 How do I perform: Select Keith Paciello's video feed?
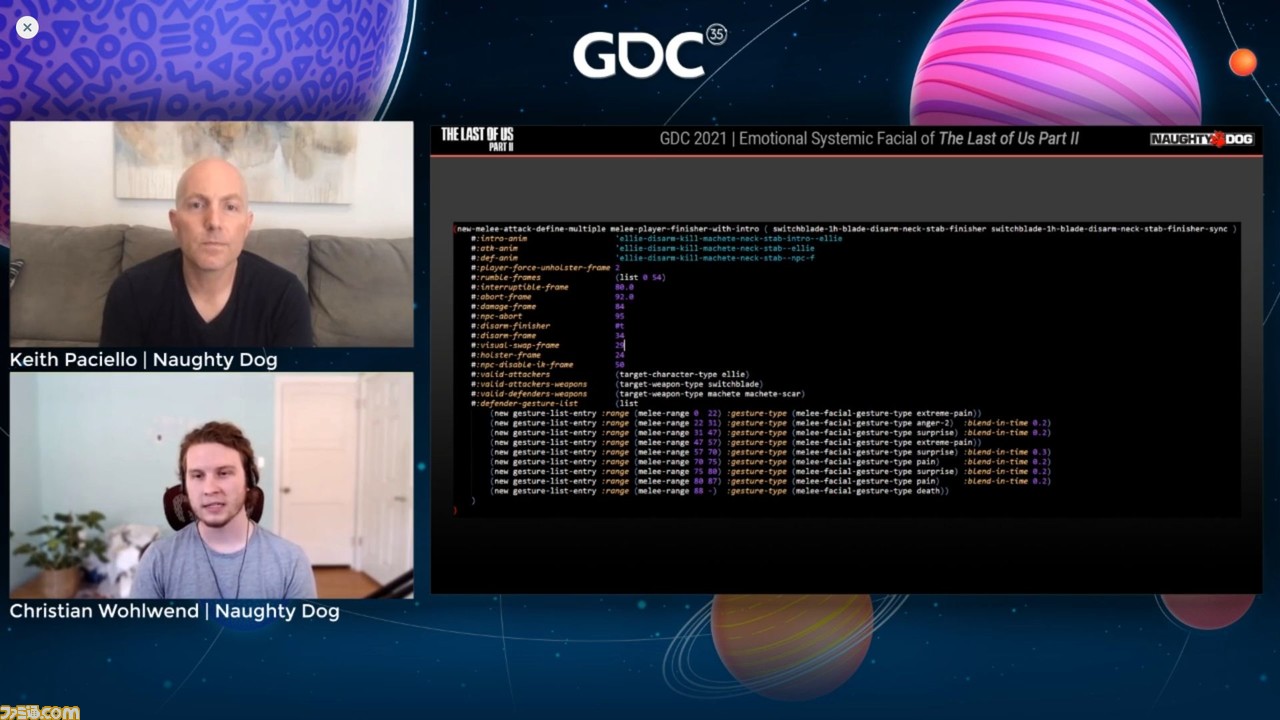tap(211, 234)
